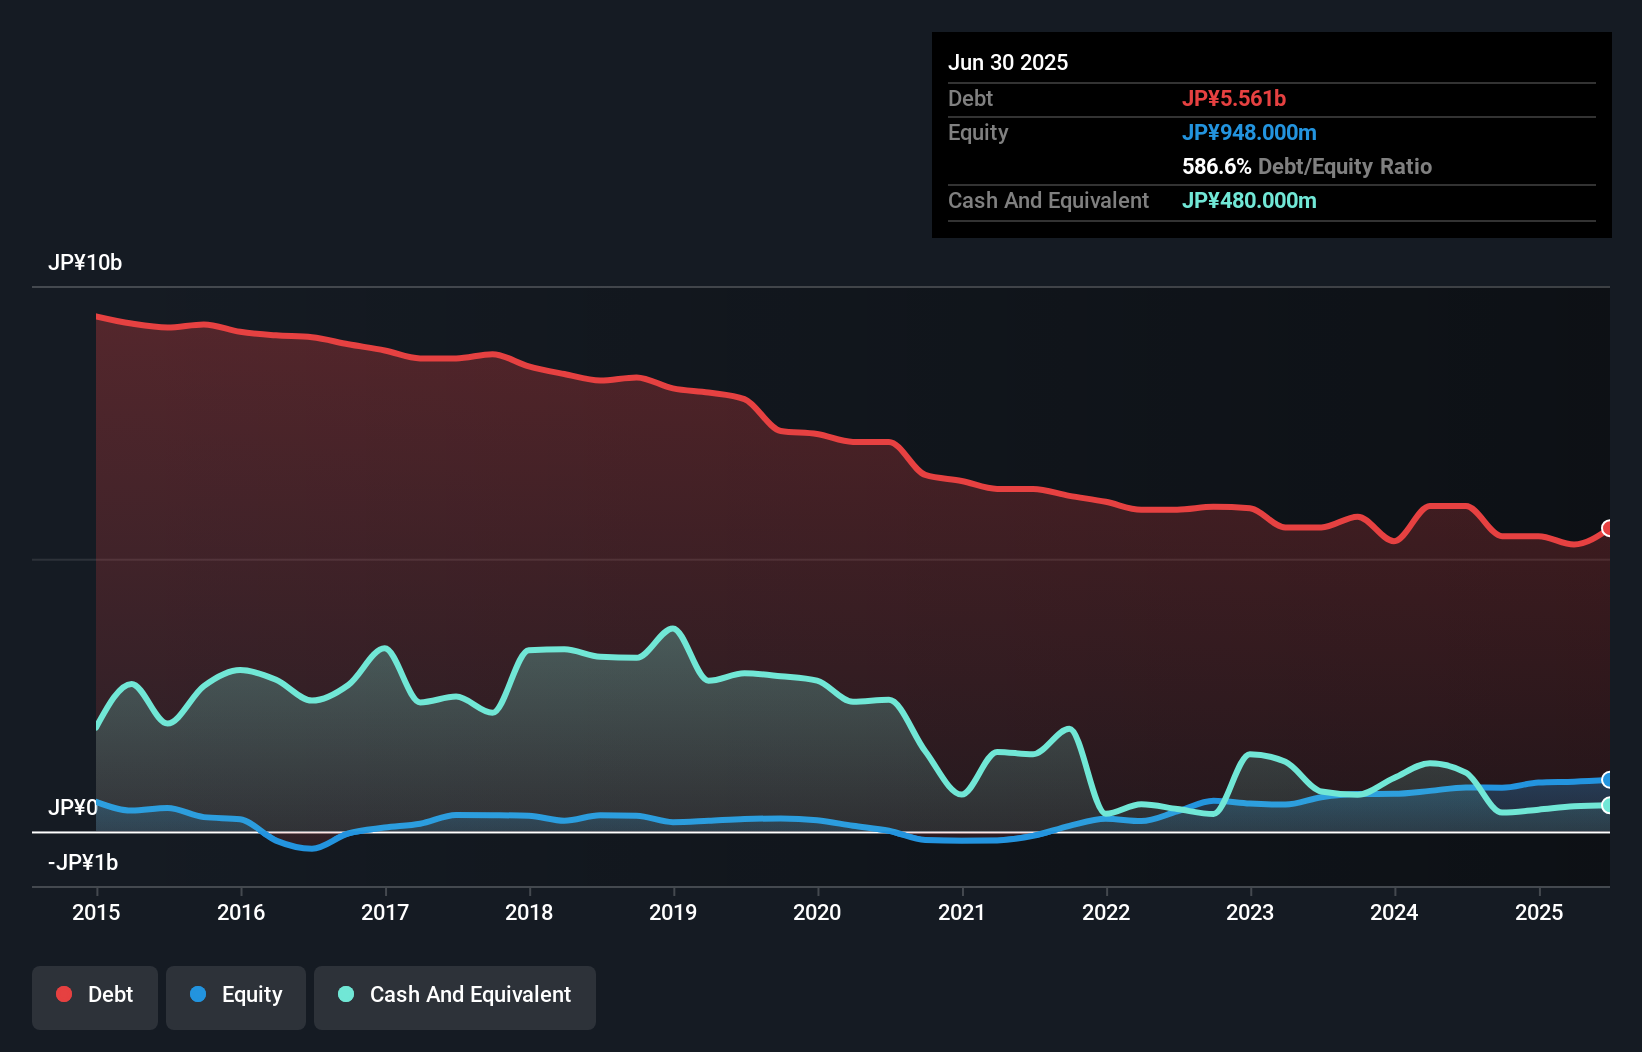
Task: Click the -JP¥1b axis label
Action: (83, 862)
